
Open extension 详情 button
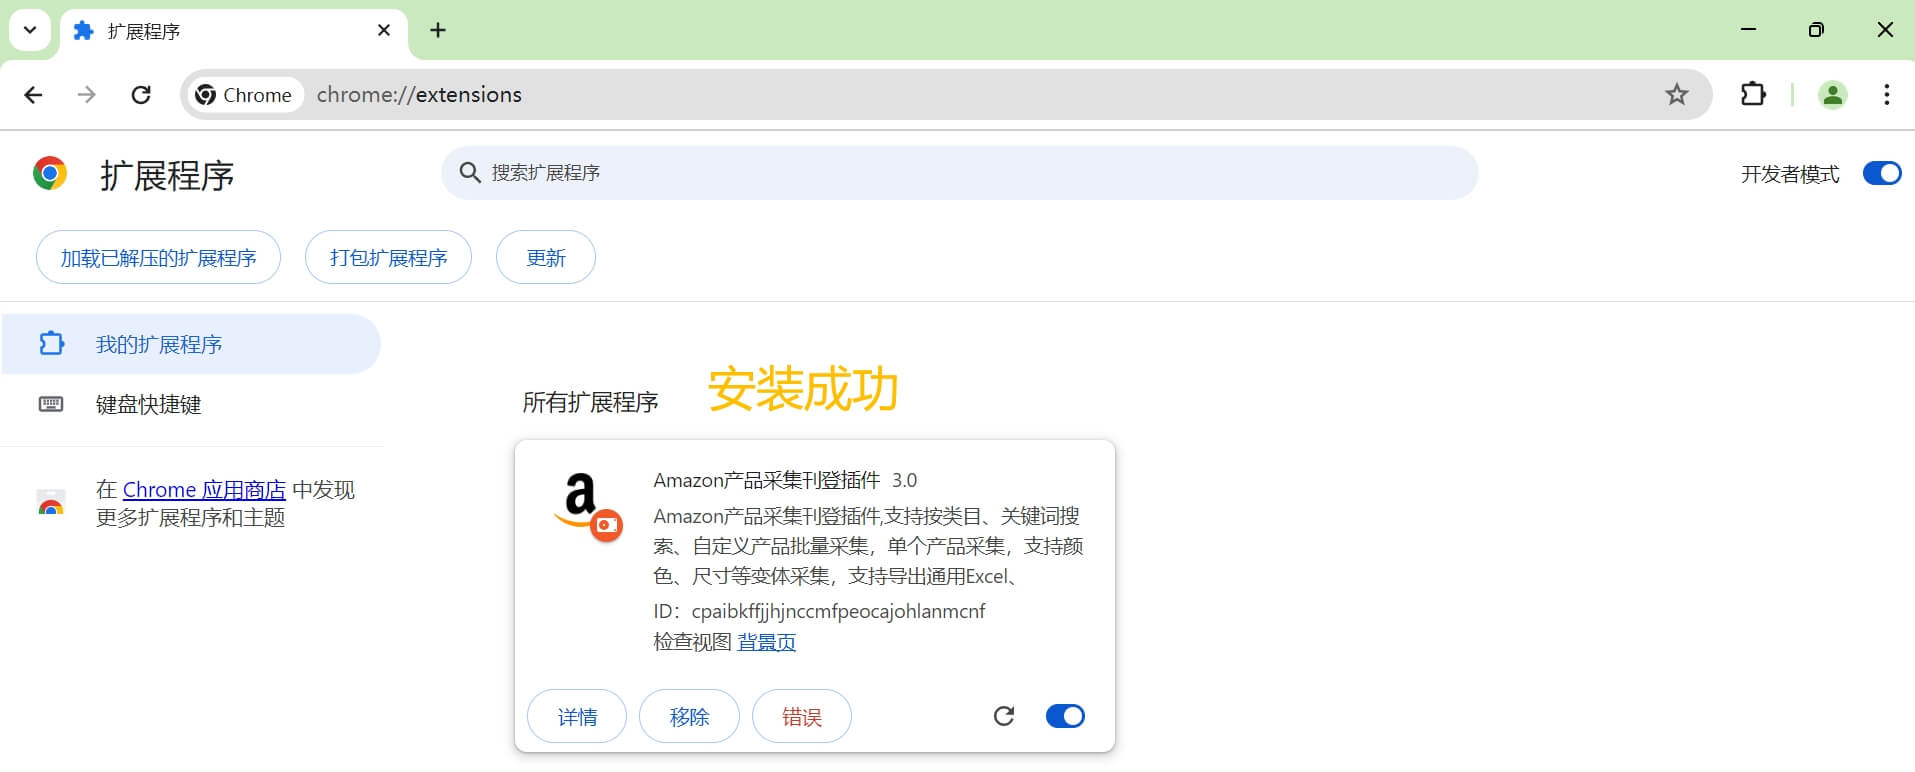pos(577,717)
